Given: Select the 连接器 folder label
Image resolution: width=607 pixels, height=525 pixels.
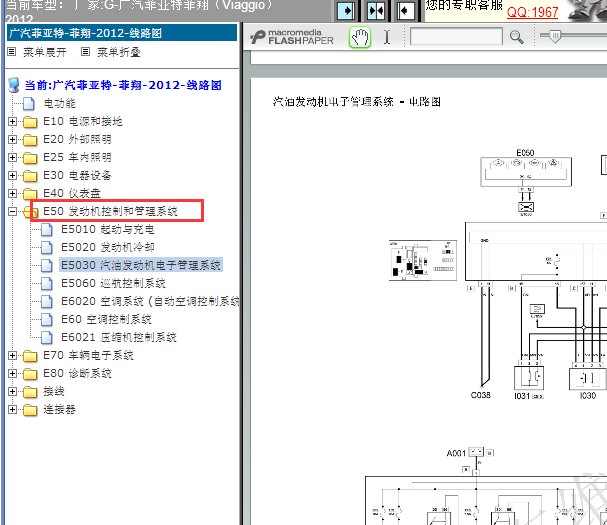Looking at the screenshot, I should pos(59,409).
